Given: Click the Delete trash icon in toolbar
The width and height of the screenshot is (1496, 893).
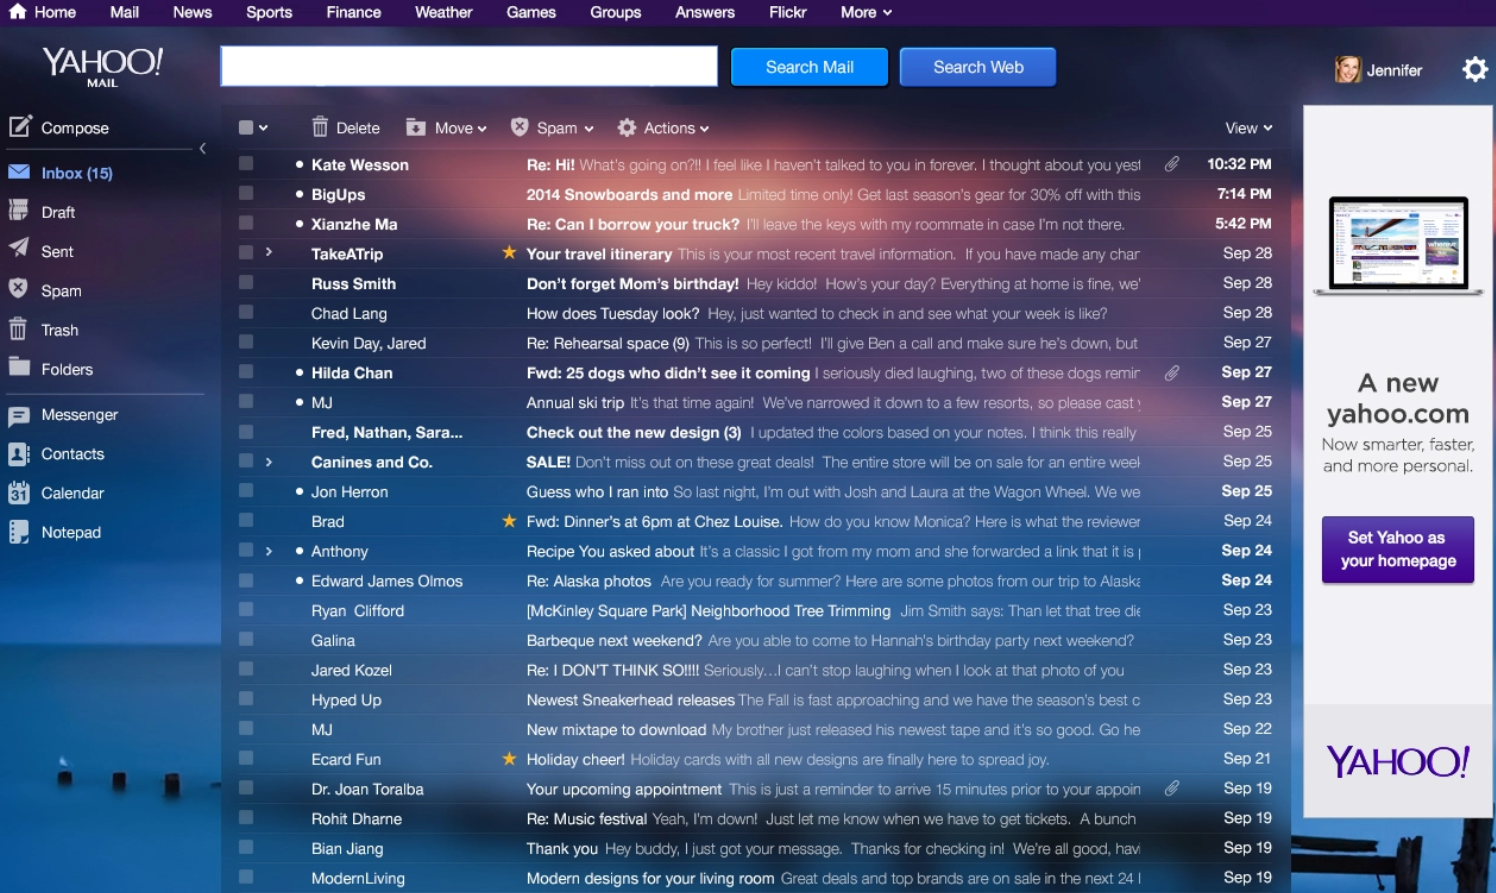Looking at the screenshot, I should (x=320, y=127).
